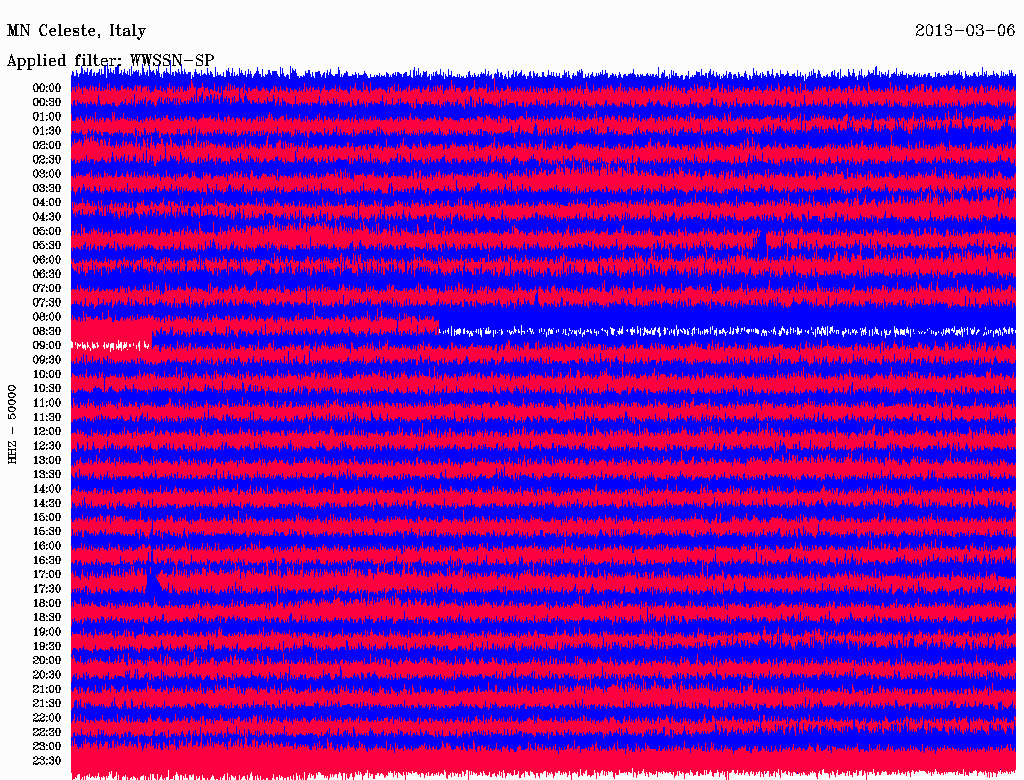The image size is (1024, 780).
Task: Select the 06:00 time label
Action: 47,259
